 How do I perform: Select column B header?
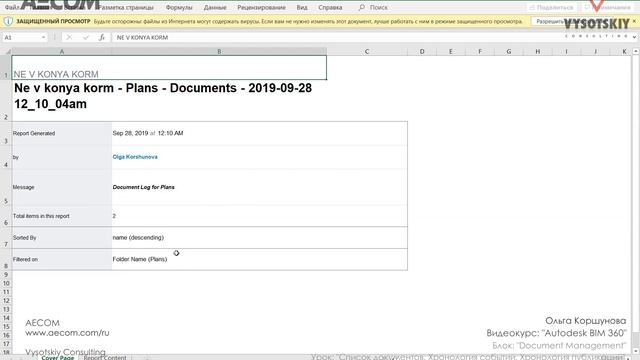[x=219, y=51]
